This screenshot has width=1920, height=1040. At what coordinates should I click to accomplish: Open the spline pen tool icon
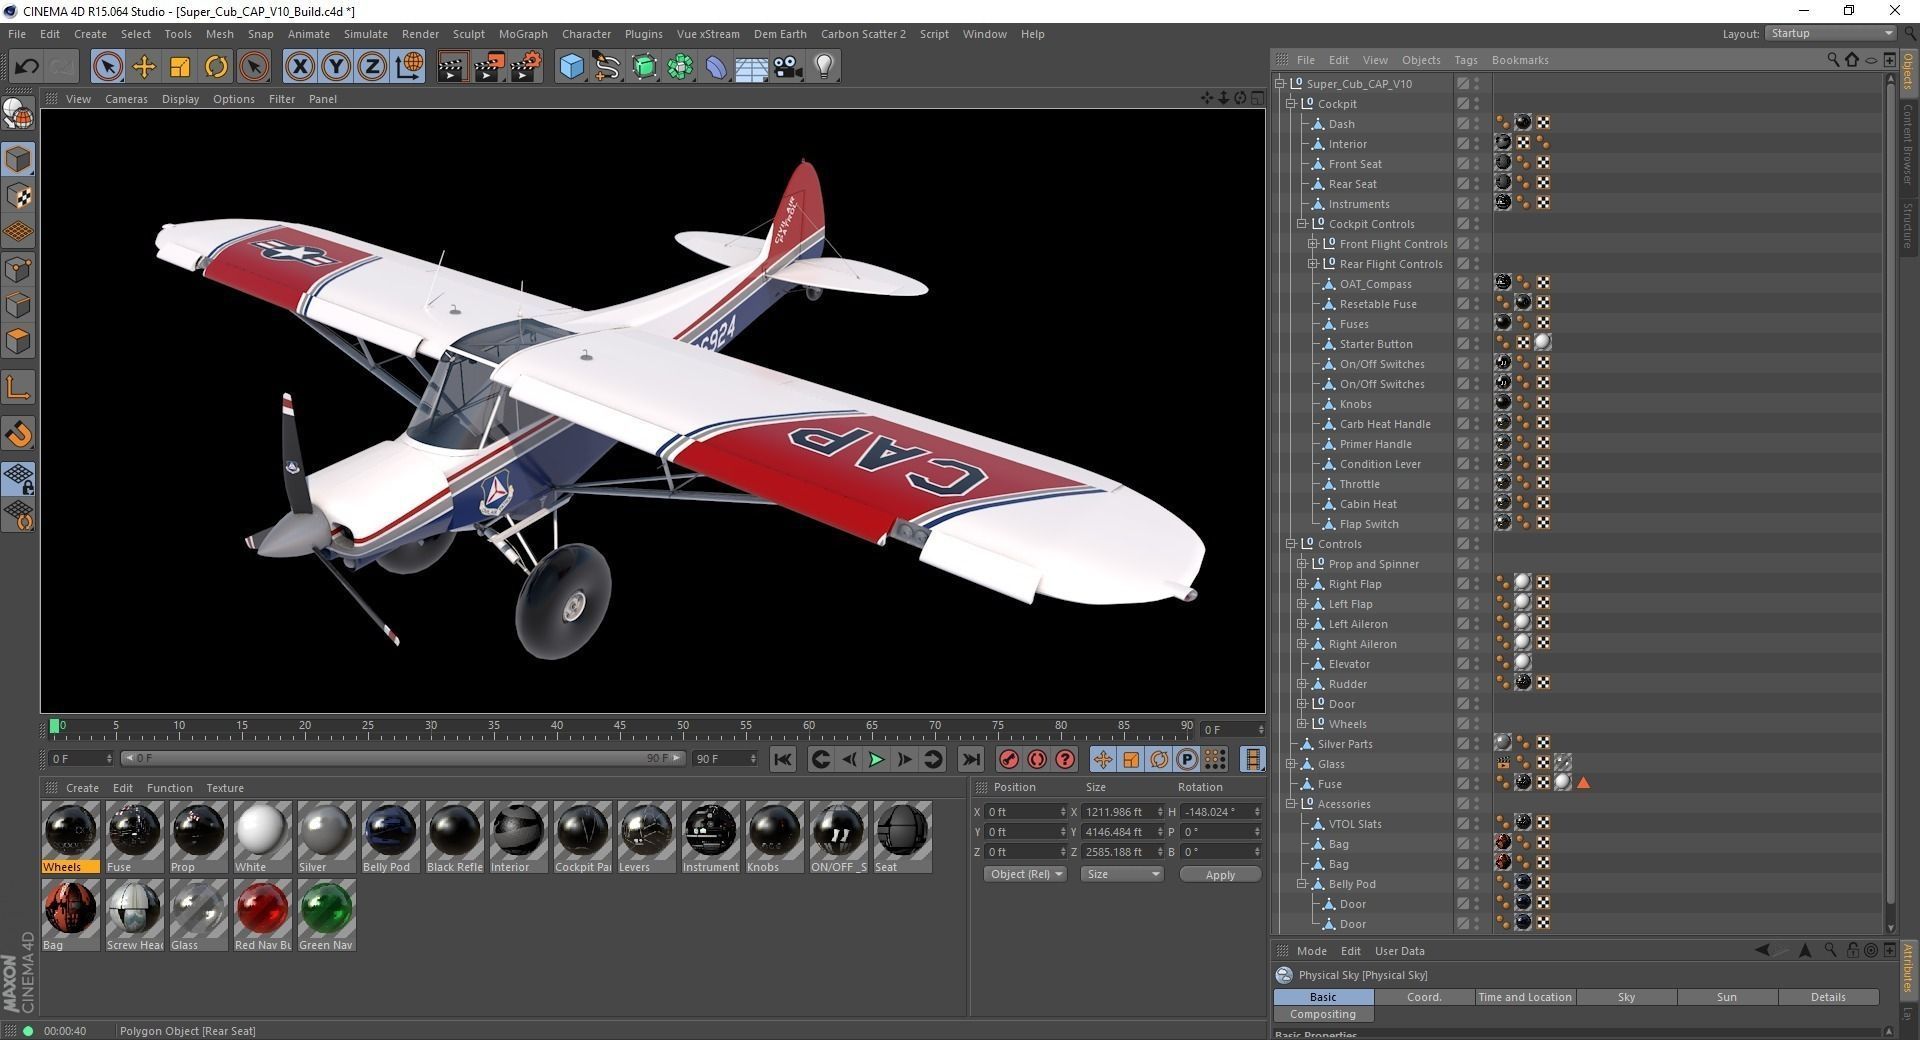coord(607,67)
